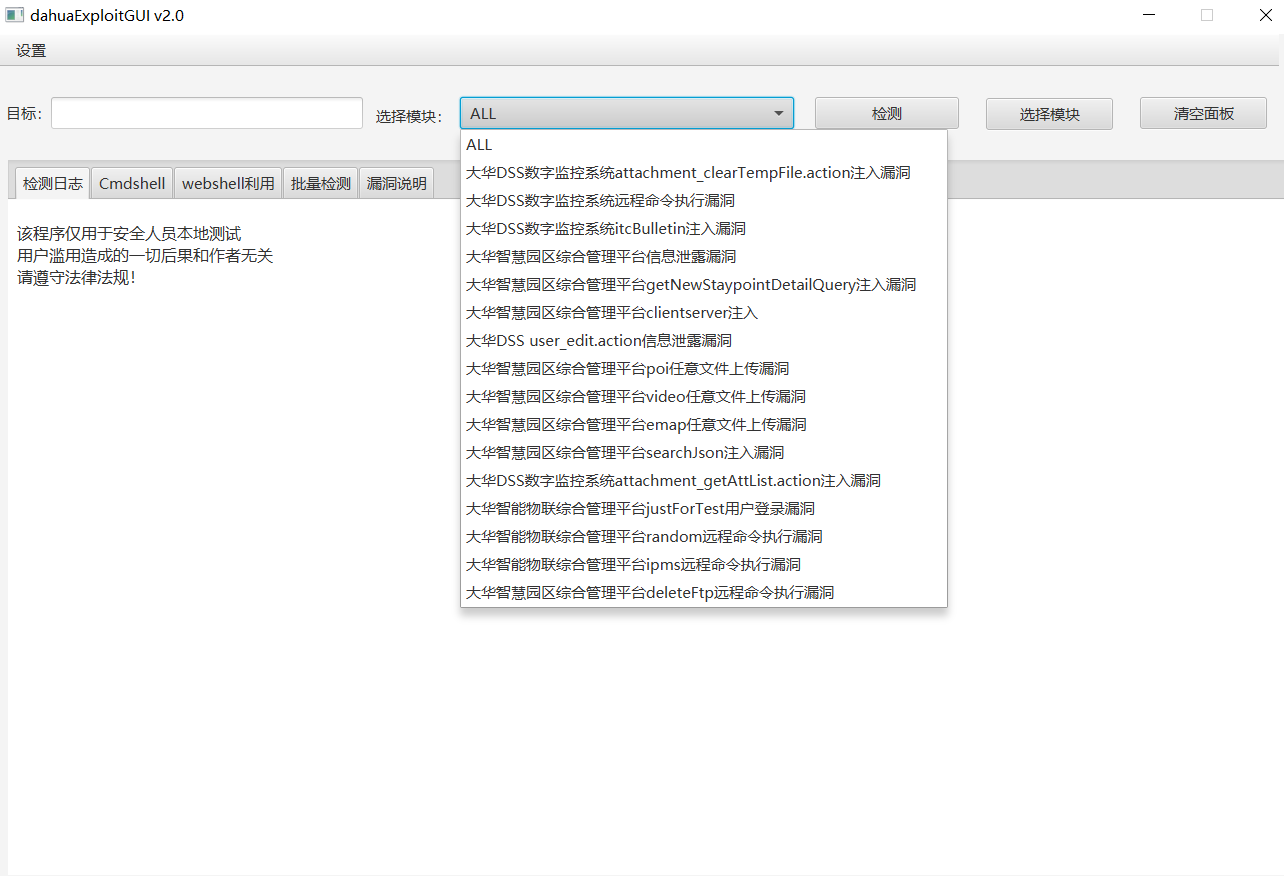Screen dimensions: 1284x876
Task: Switch to the 检测日志 tab
Action: [x=53, y=183]
